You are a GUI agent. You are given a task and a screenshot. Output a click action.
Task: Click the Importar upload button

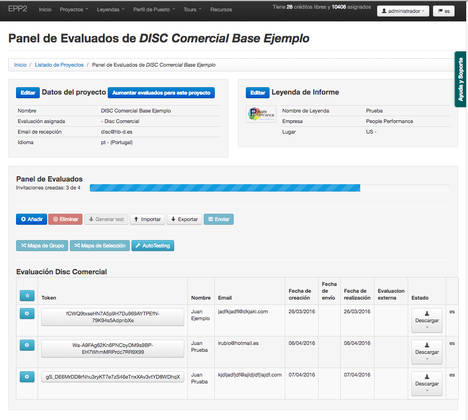147,219
